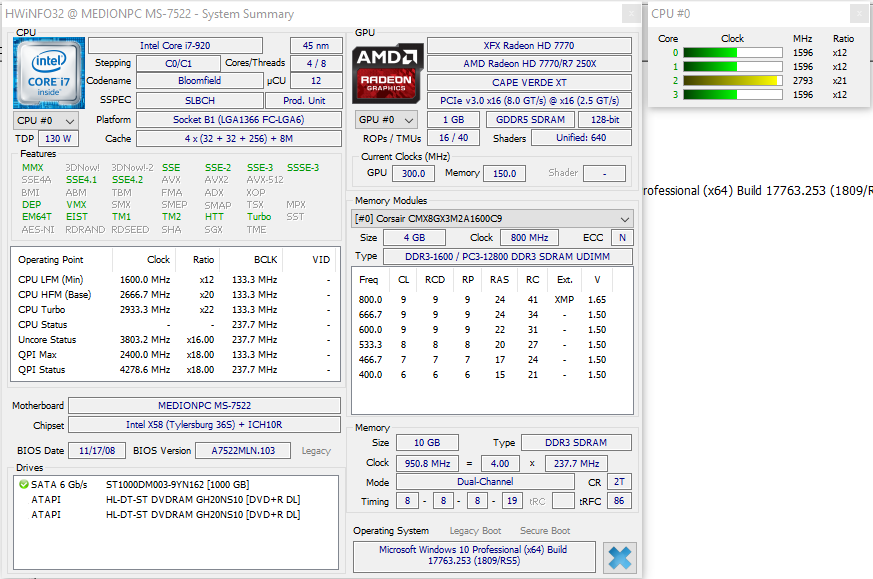This screenshot has width=873, height=579.
Task: Click the PCIe v3.0 x16 link field
Action: tap(529, 101)
